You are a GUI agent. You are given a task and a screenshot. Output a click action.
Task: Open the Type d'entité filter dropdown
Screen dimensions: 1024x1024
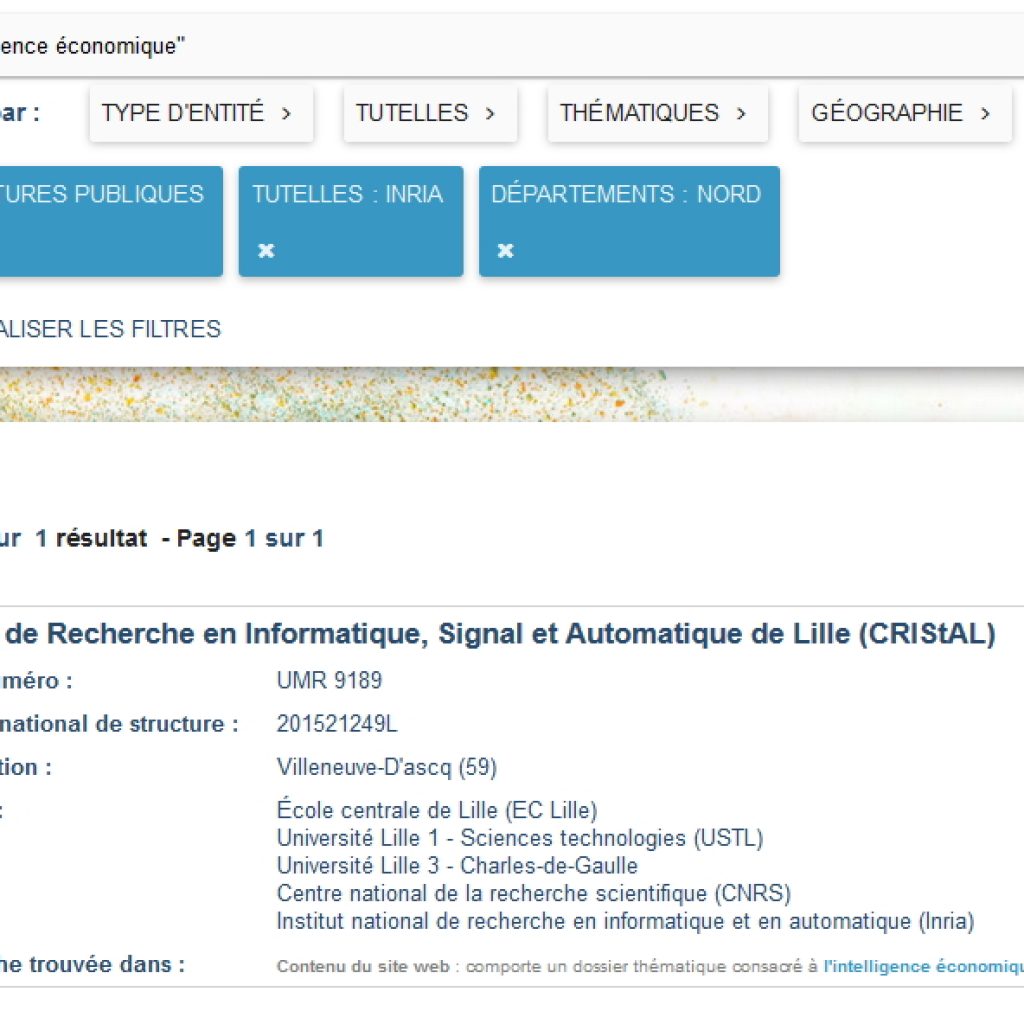point(201,113)
